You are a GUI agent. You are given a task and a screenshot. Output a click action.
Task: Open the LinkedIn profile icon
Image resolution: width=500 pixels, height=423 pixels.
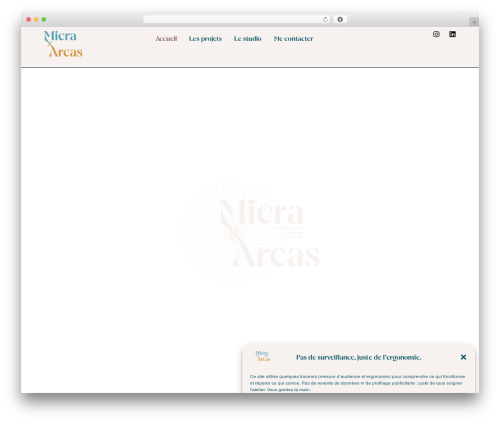click(x=452, y=34)
